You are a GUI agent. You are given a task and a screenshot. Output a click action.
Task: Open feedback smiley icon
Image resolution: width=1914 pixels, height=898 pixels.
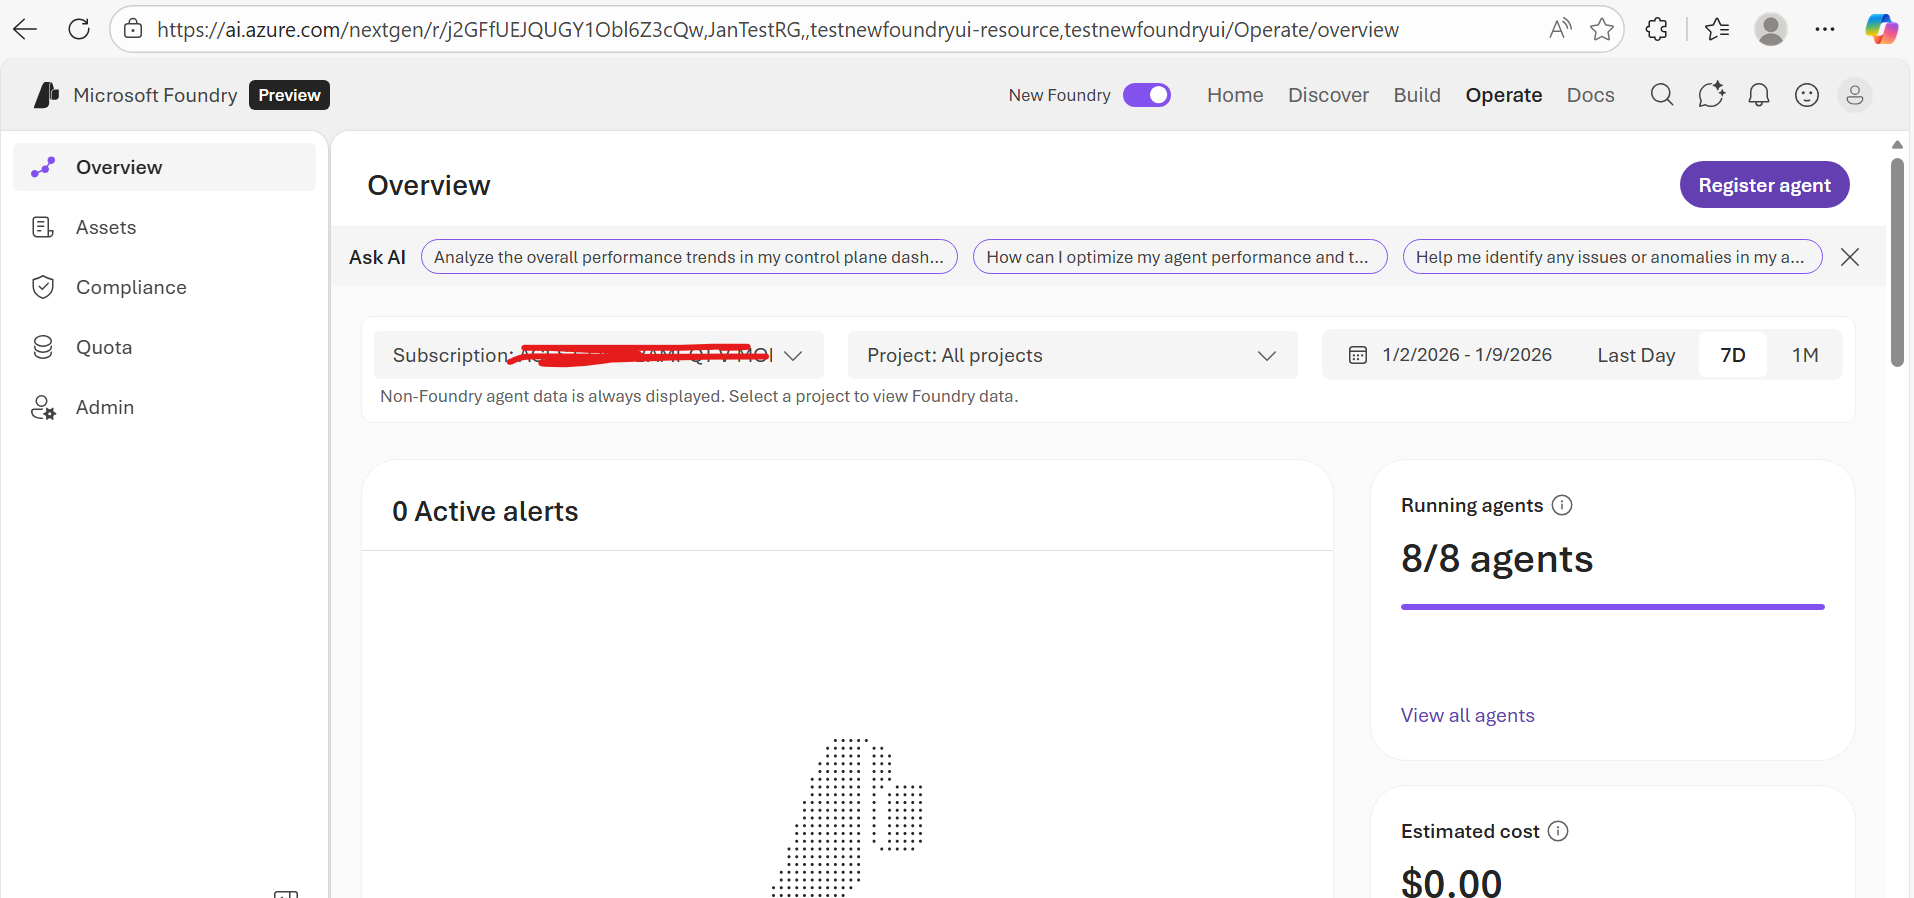(x=1807, y=95)
